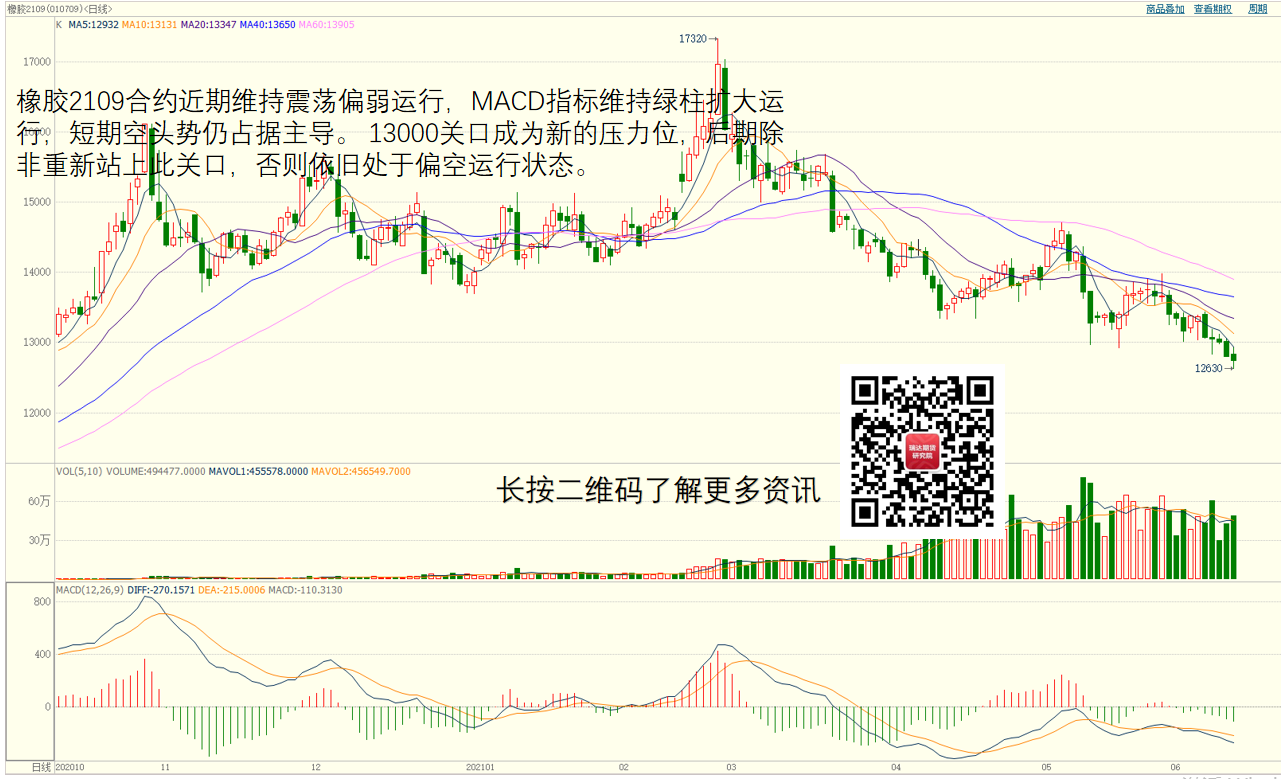Screen dimensions: 1286x779
Task: Click the MA20 moving average label
Action: (208, 23)
